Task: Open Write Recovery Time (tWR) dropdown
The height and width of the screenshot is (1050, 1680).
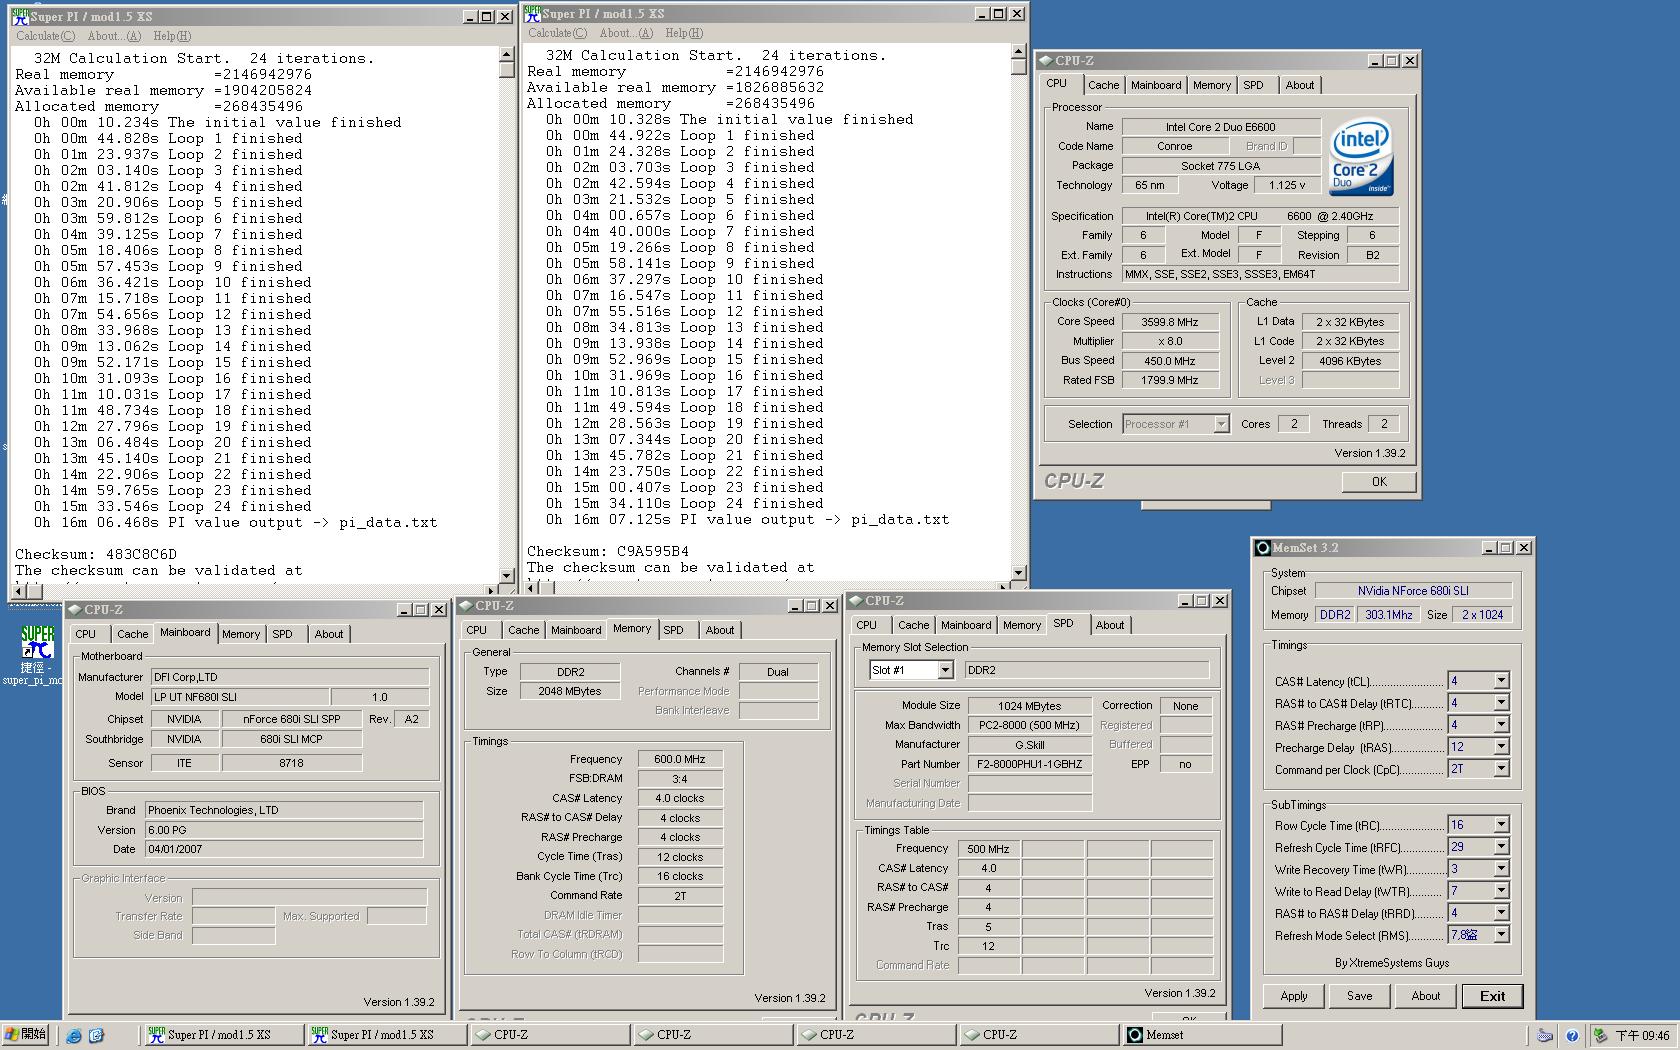Action: 1501,869
